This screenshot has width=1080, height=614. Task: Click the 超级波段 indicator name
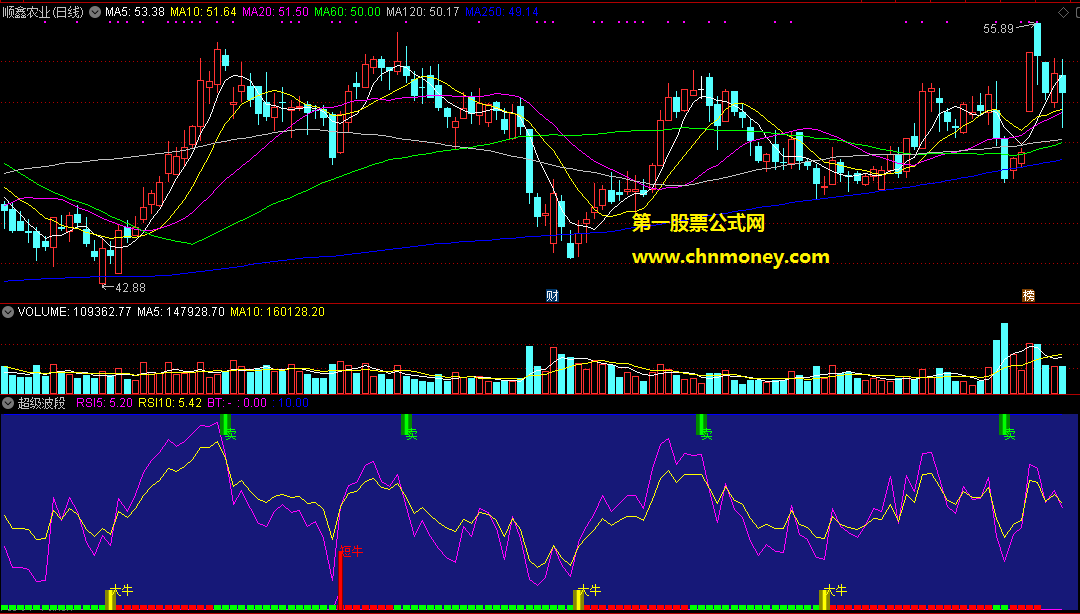tap(41, 403)
